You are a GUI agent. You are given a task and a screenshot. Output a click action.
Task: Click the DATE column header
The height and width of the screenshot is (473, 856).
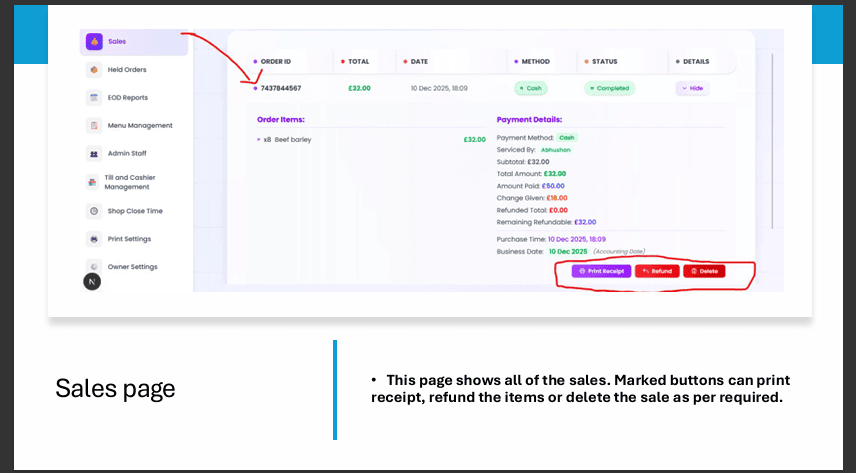[419, 62]
